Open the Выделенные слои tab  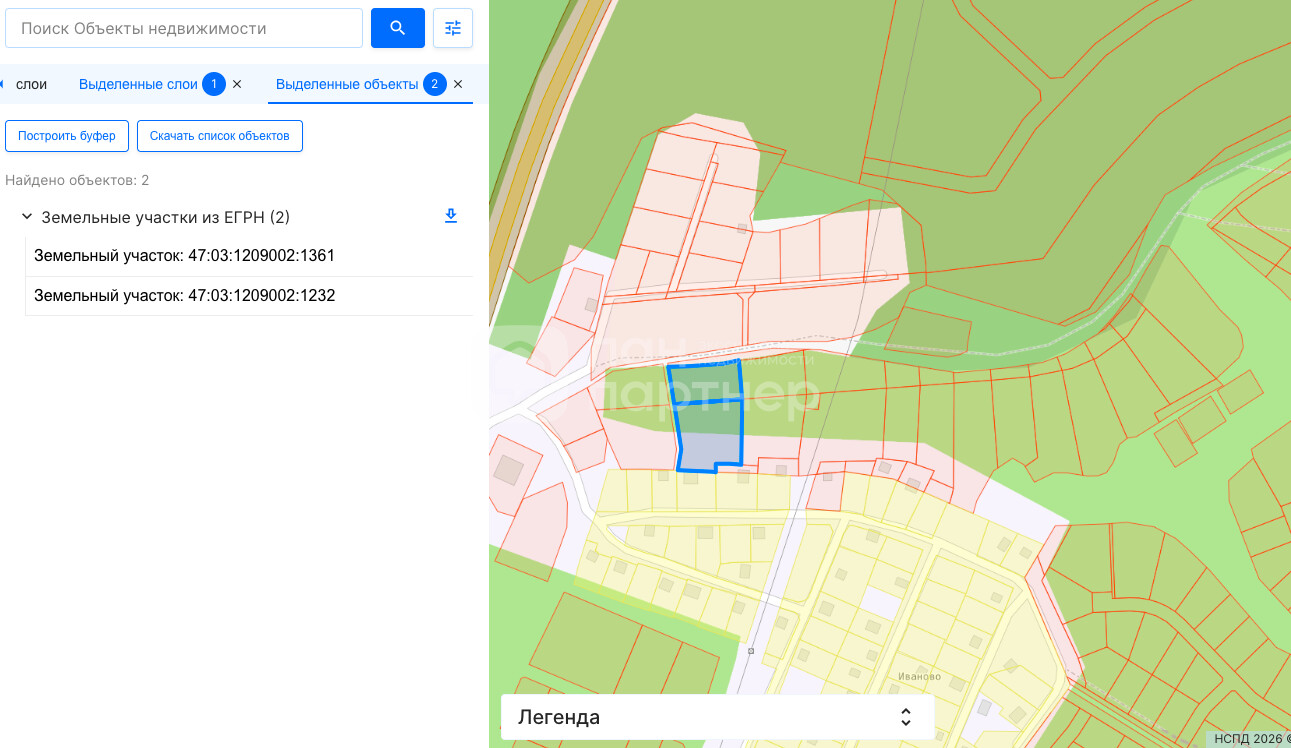click(x=138, y=84)
